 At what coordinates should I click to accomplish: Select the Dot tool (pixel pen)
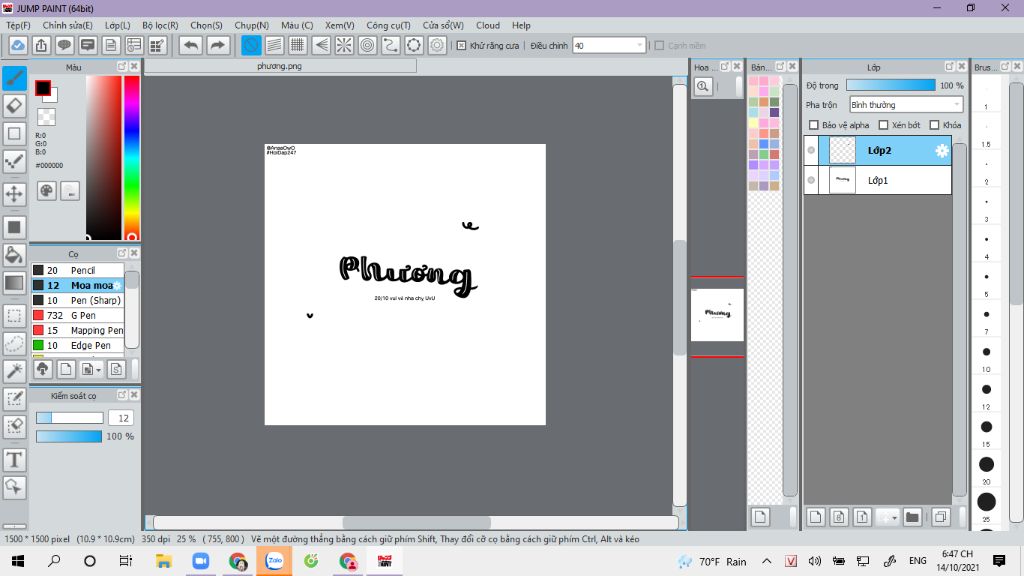point(14,161)
